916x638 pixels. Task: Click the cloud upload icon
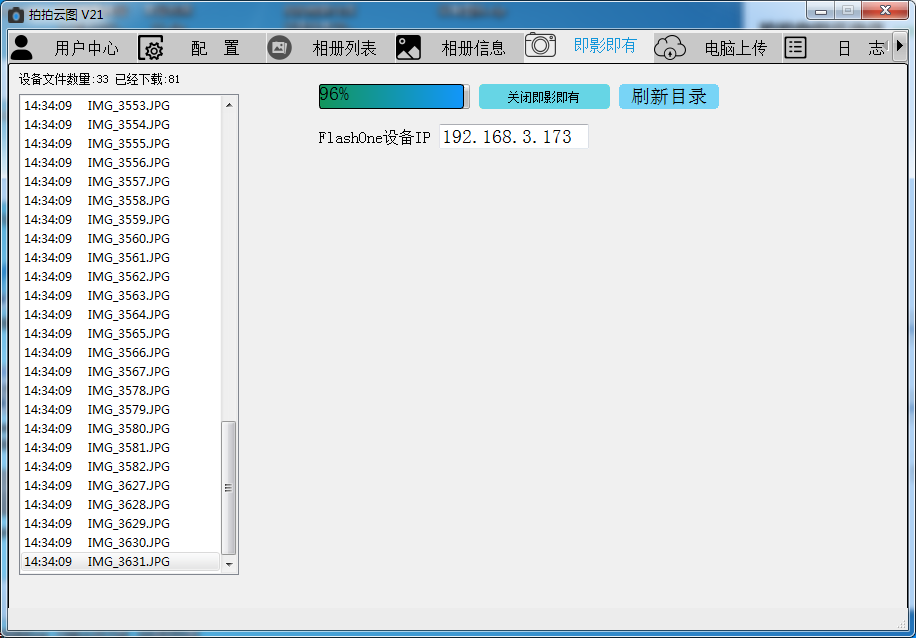click(x=670, y=47)
